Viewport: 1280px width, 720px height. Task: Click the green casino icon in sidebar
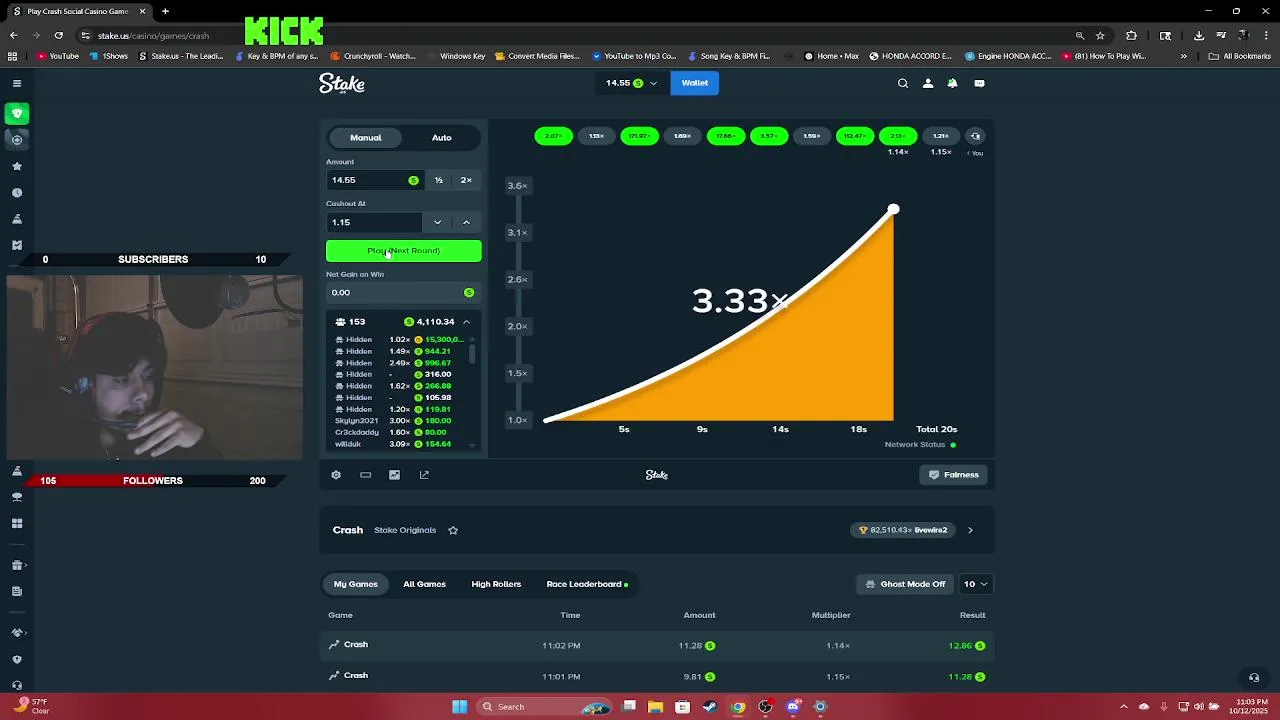pos(17,113)
